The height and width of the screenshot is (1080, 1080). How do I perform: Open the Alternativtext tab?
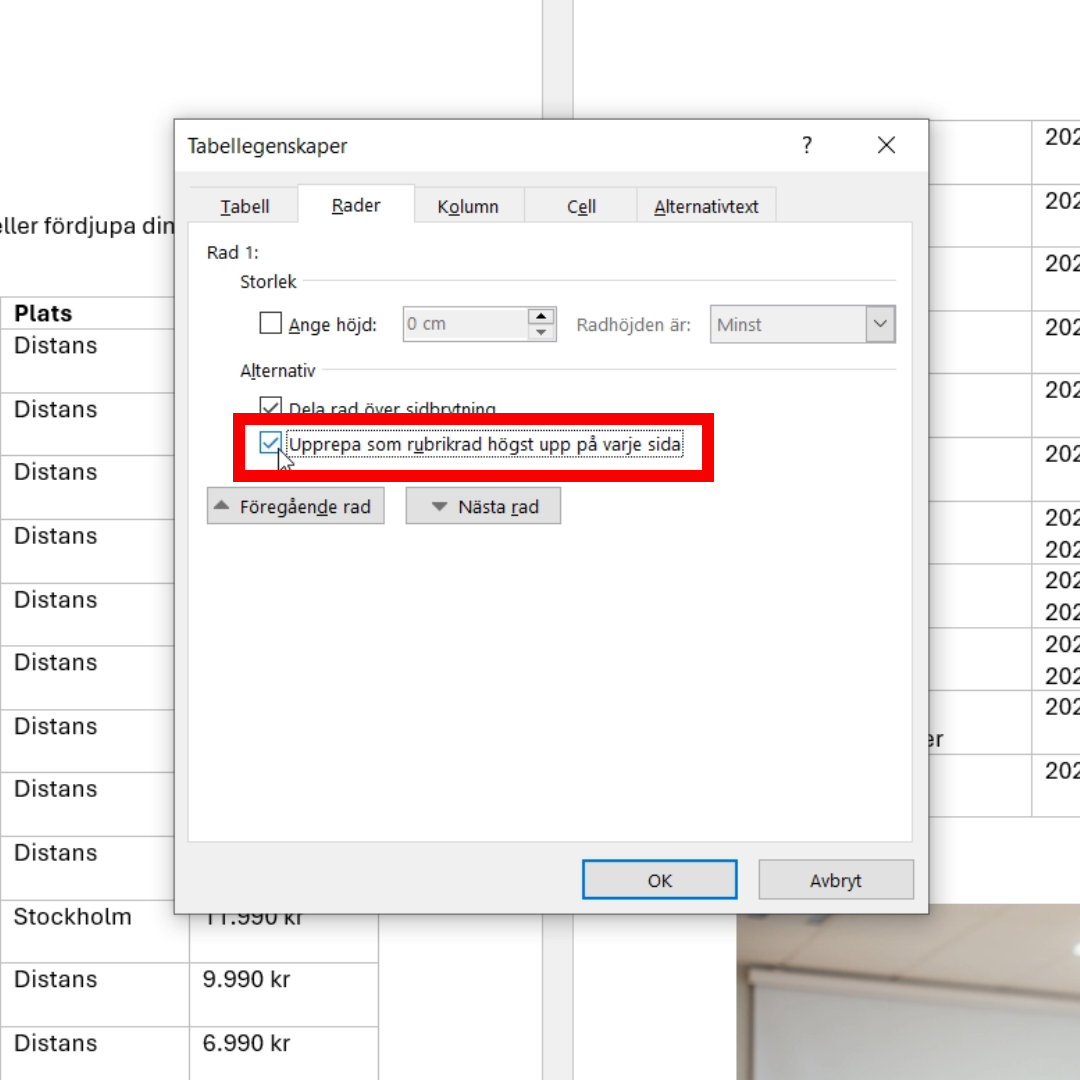[x=706, y=207]
